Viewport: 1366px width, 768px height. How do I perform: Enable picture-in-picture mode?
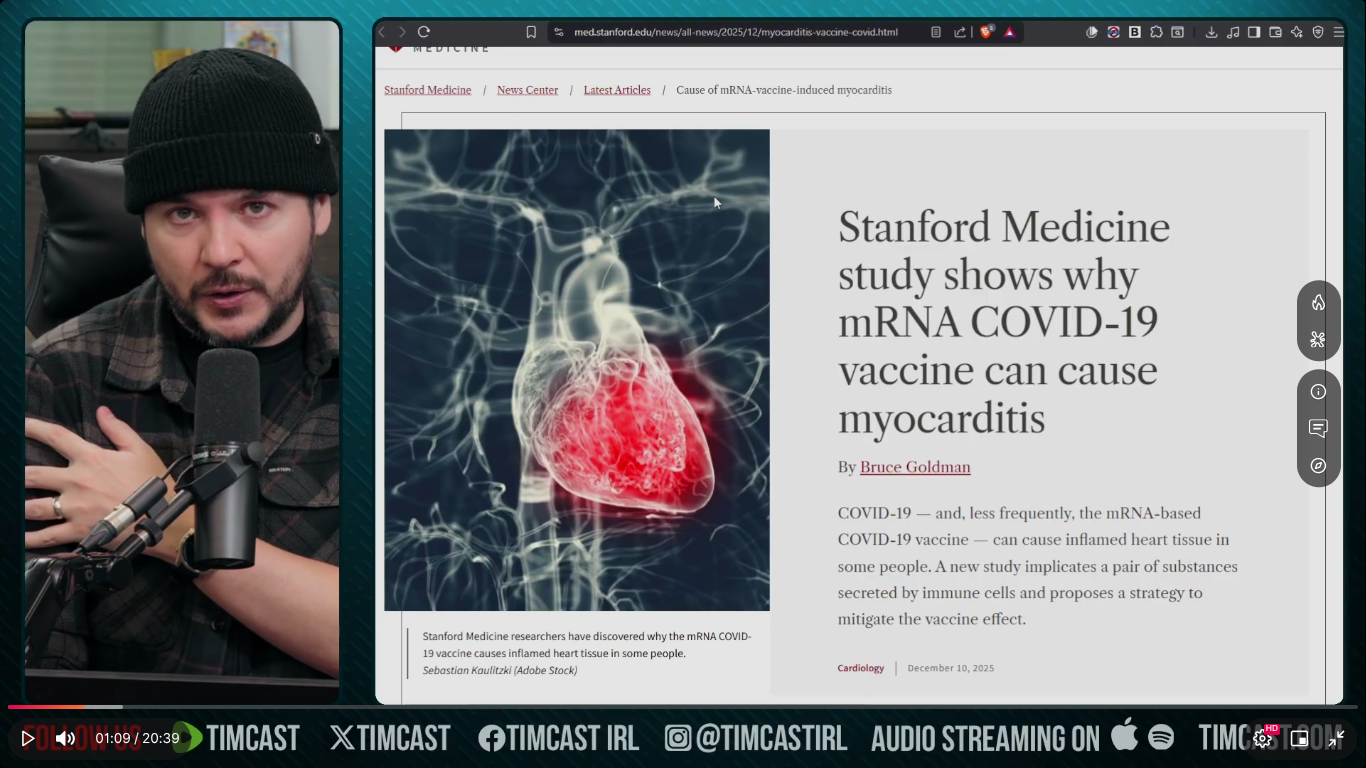coord(1300,738)
